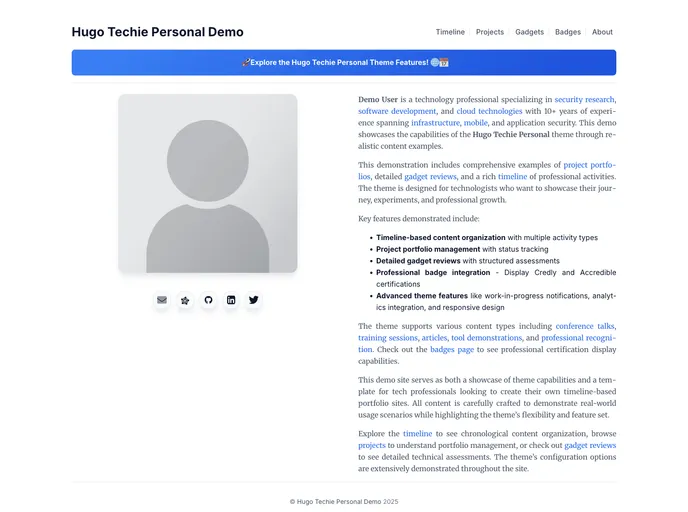The height and width of the screenshot is (512, 688).
Task: Open the GitHub profile icon
Action: pos(208,300)
